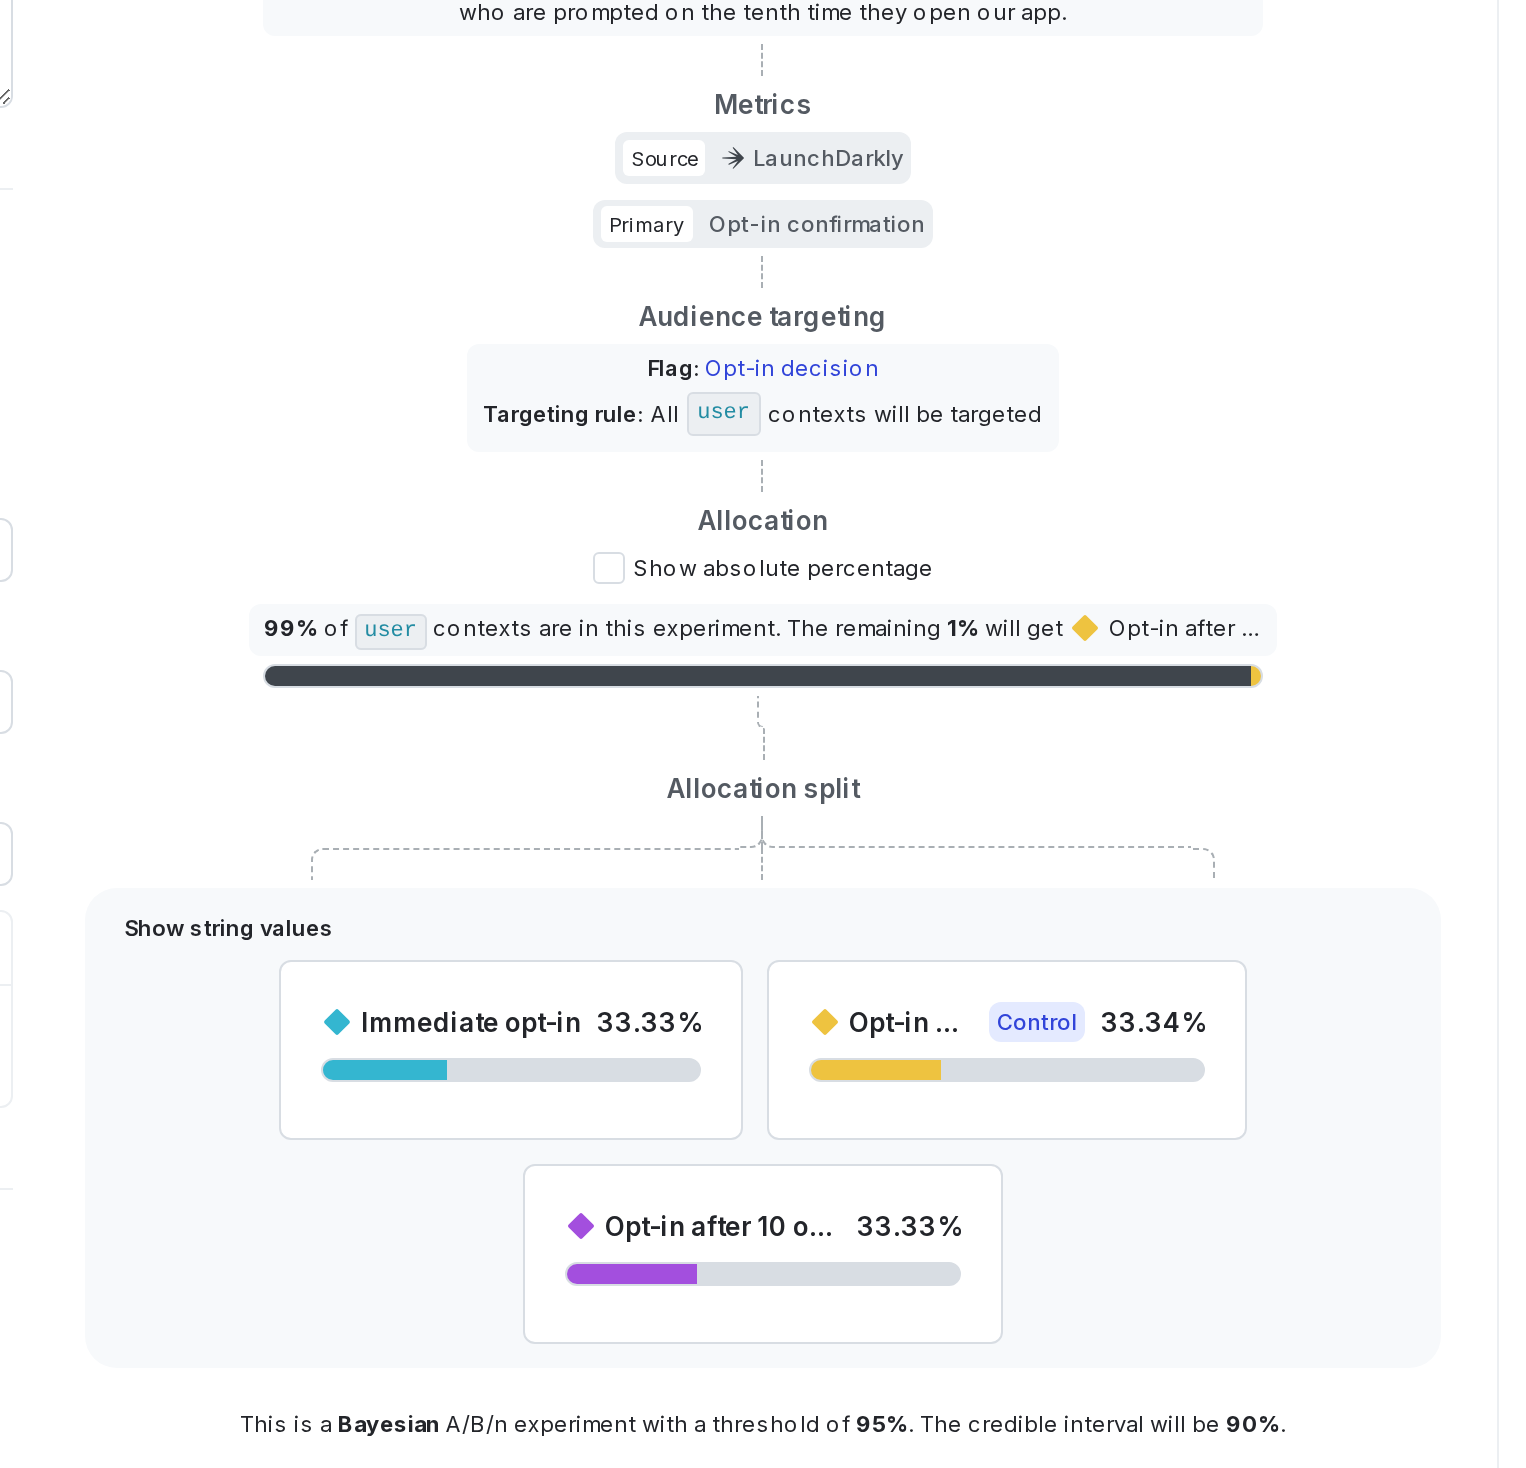Click the pencil edit icon in the top-left corner
The image size is (1526, 1468).
click(5, 97)
